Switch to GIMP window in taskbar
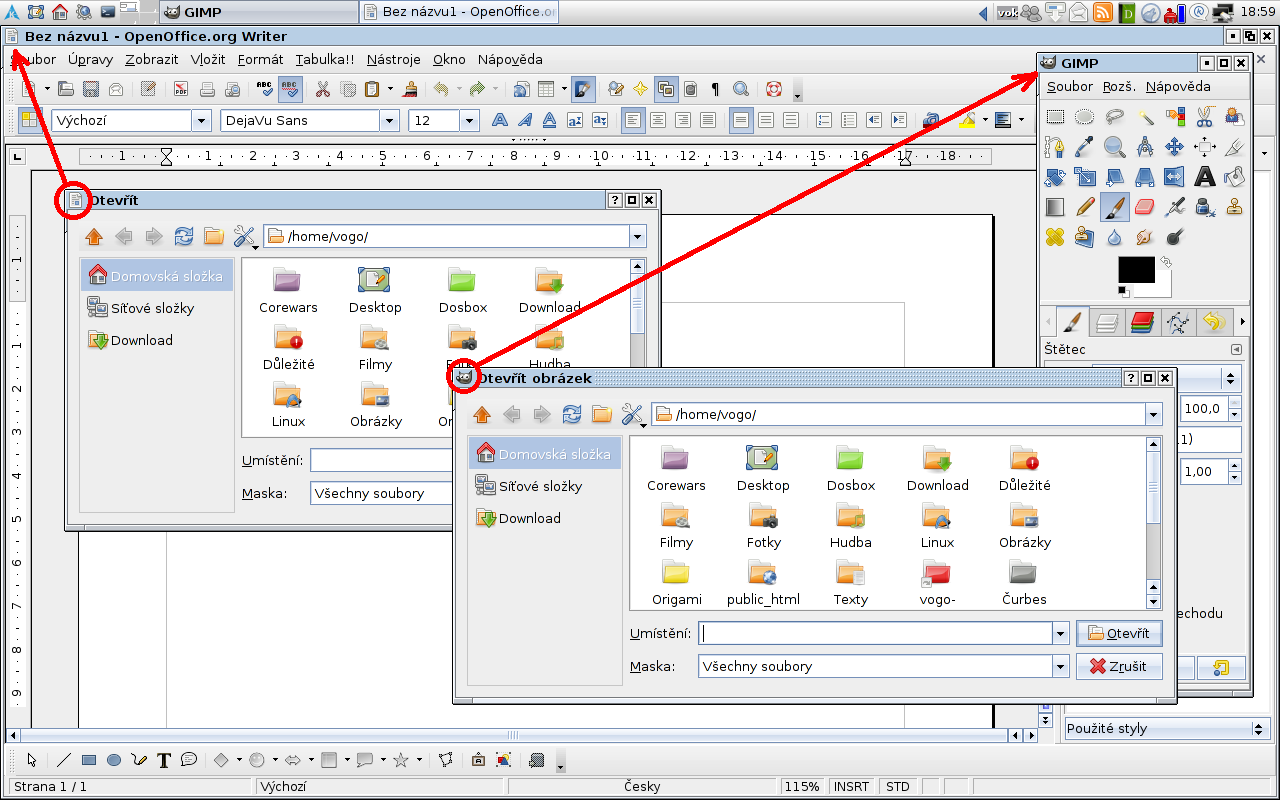The width and height of the screenshot is (1280, 800). pos(258,12)
